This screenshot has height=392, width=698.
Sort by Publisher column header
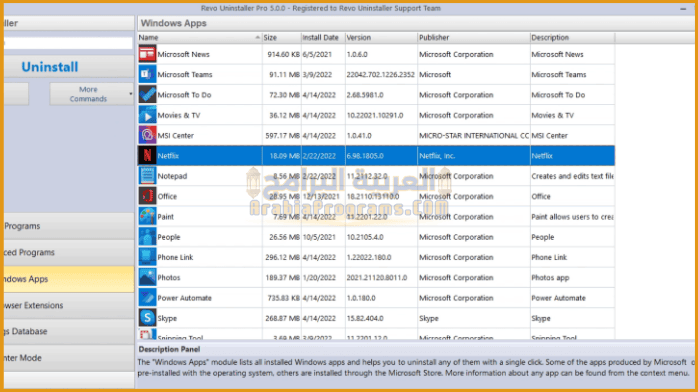[473, 37]
